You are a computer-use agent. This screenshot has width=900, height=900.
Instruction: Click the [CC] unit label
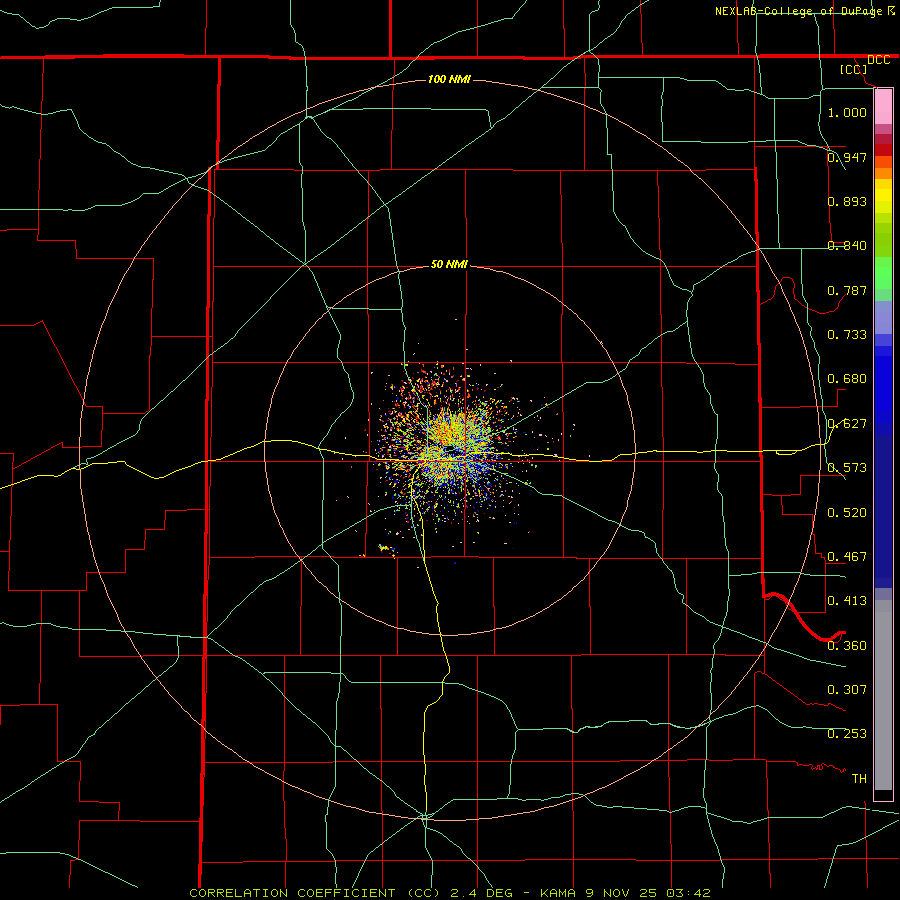(x=854, y=69)
